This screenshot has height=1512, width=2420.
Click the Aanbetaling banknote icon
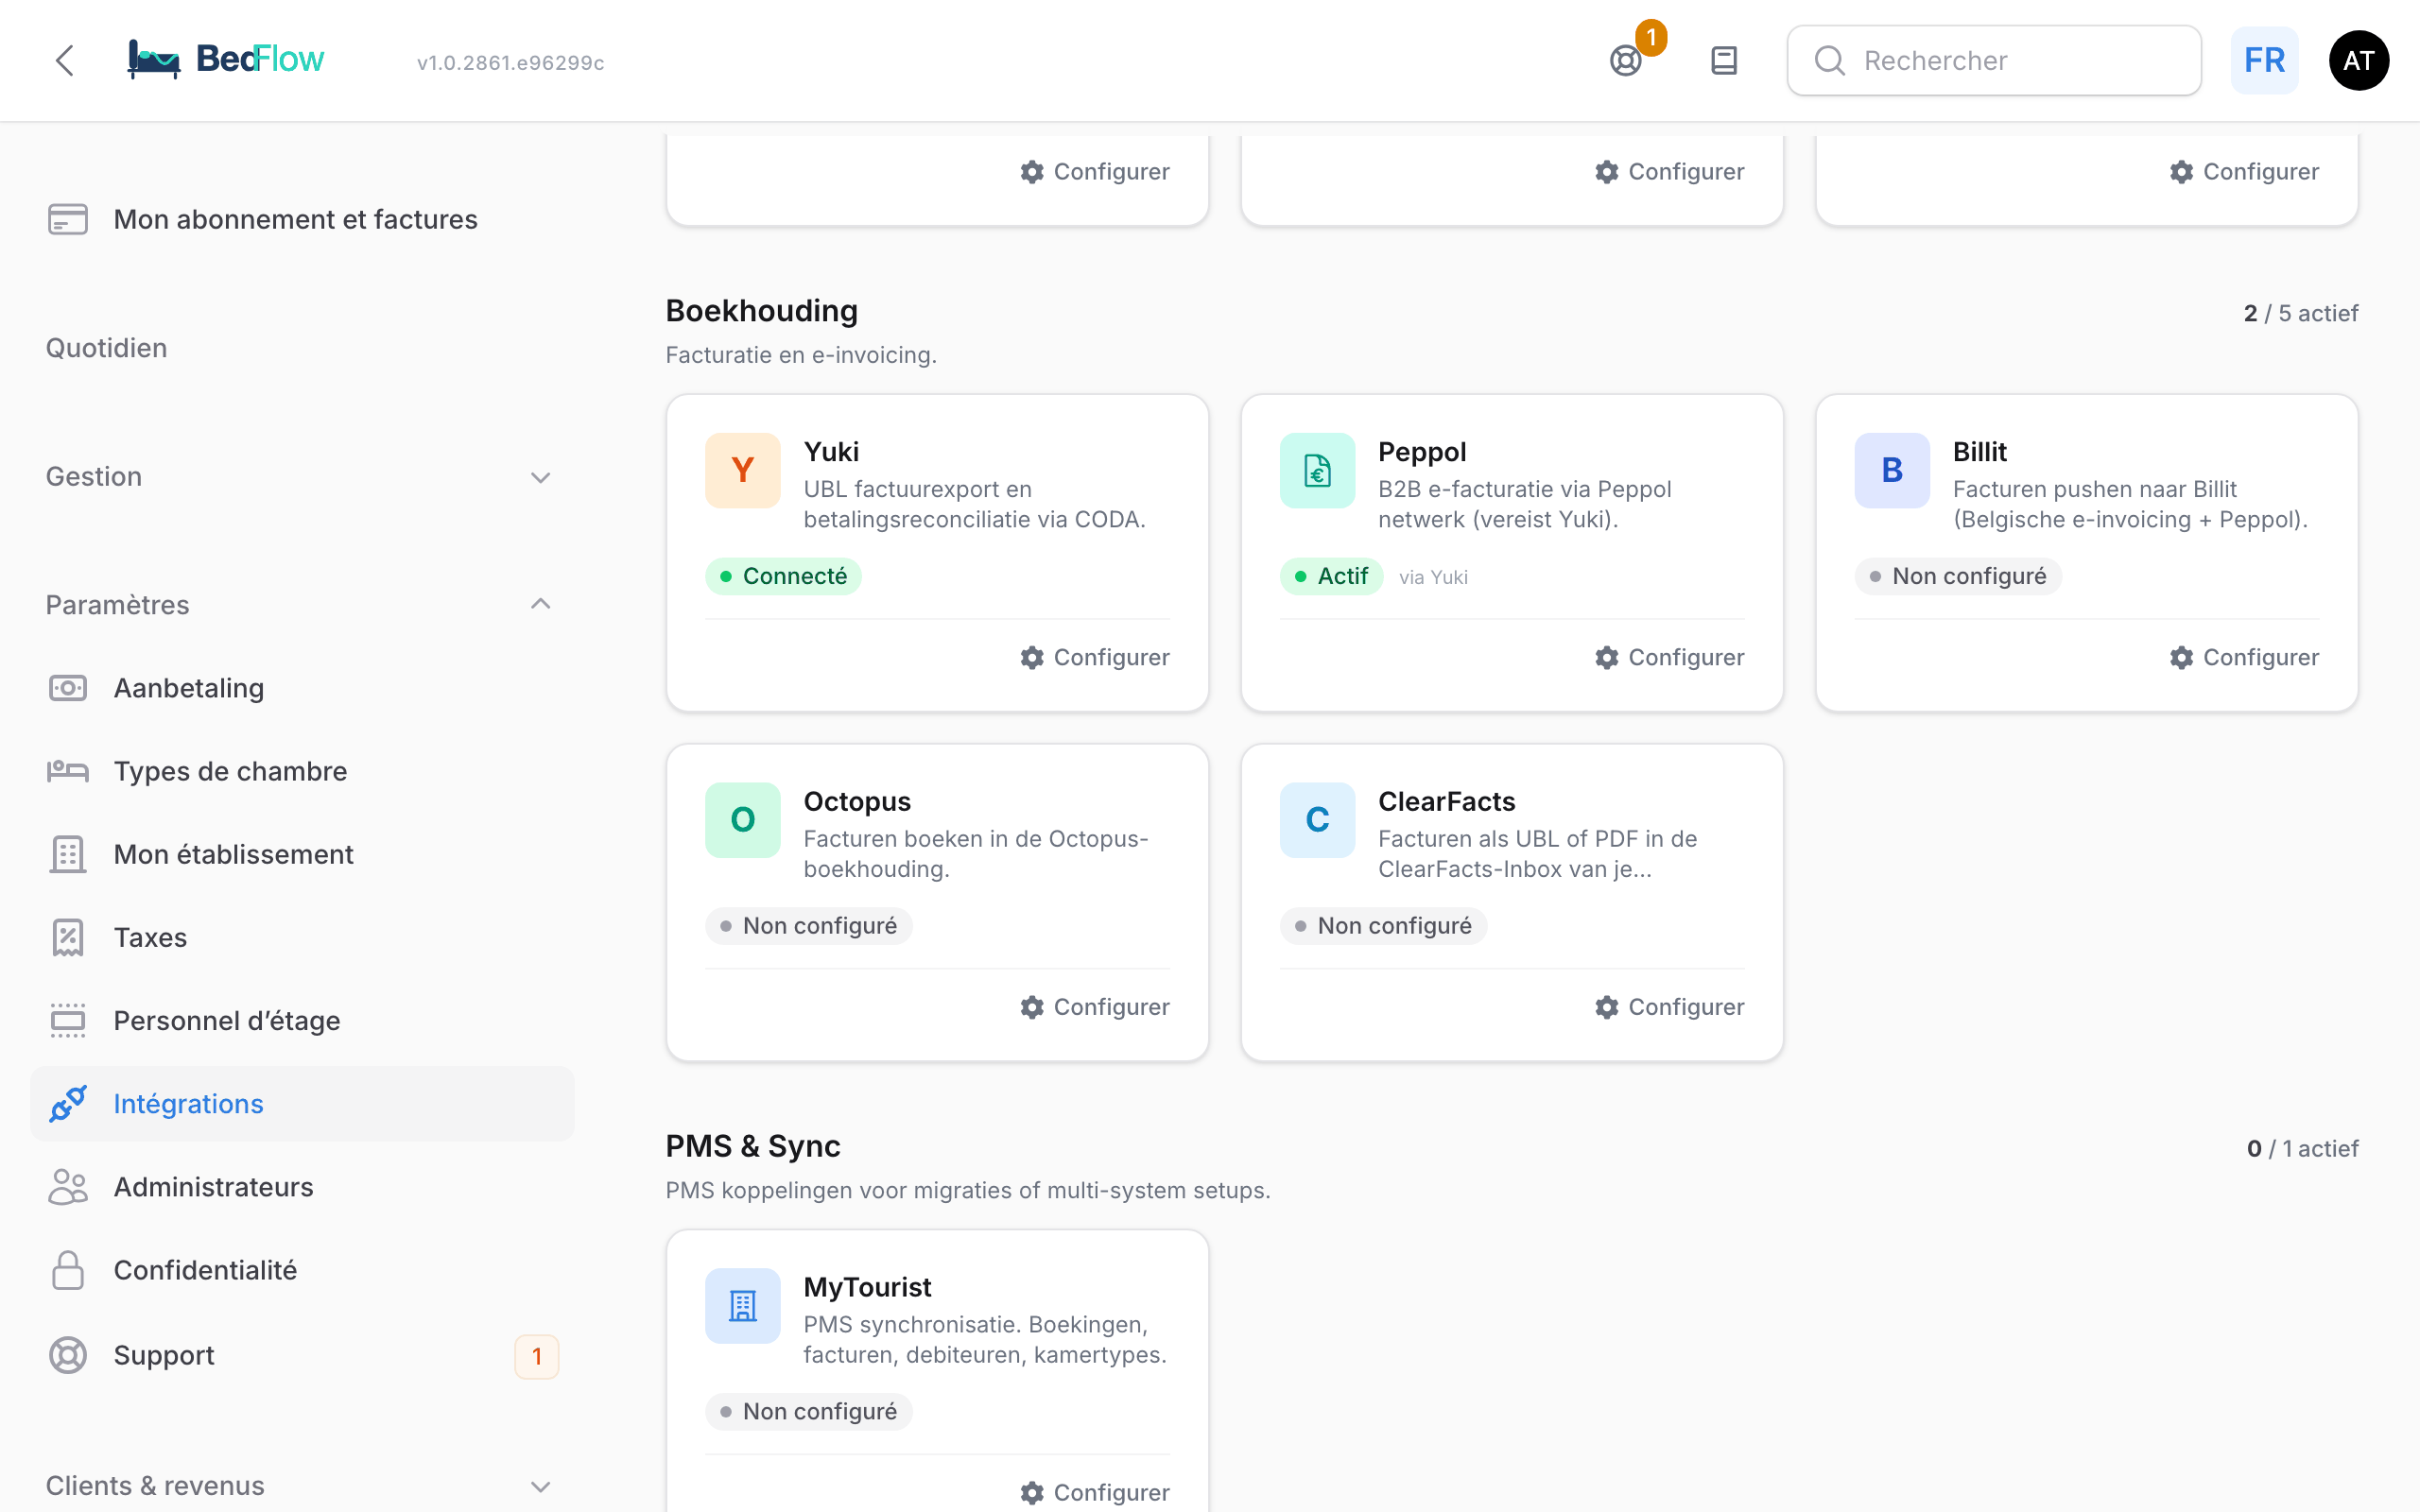pos(68,688)
